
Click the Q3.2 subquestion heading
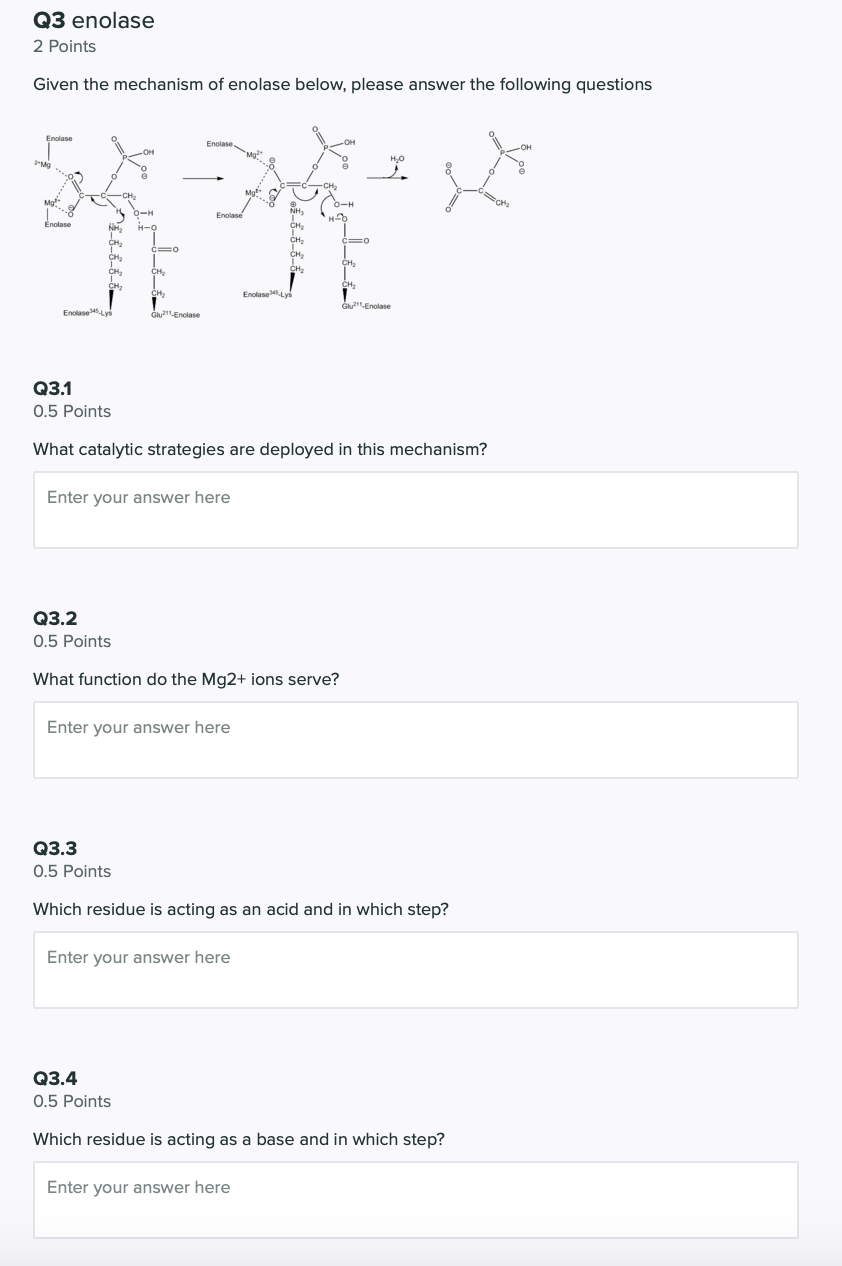click(55, 618)
